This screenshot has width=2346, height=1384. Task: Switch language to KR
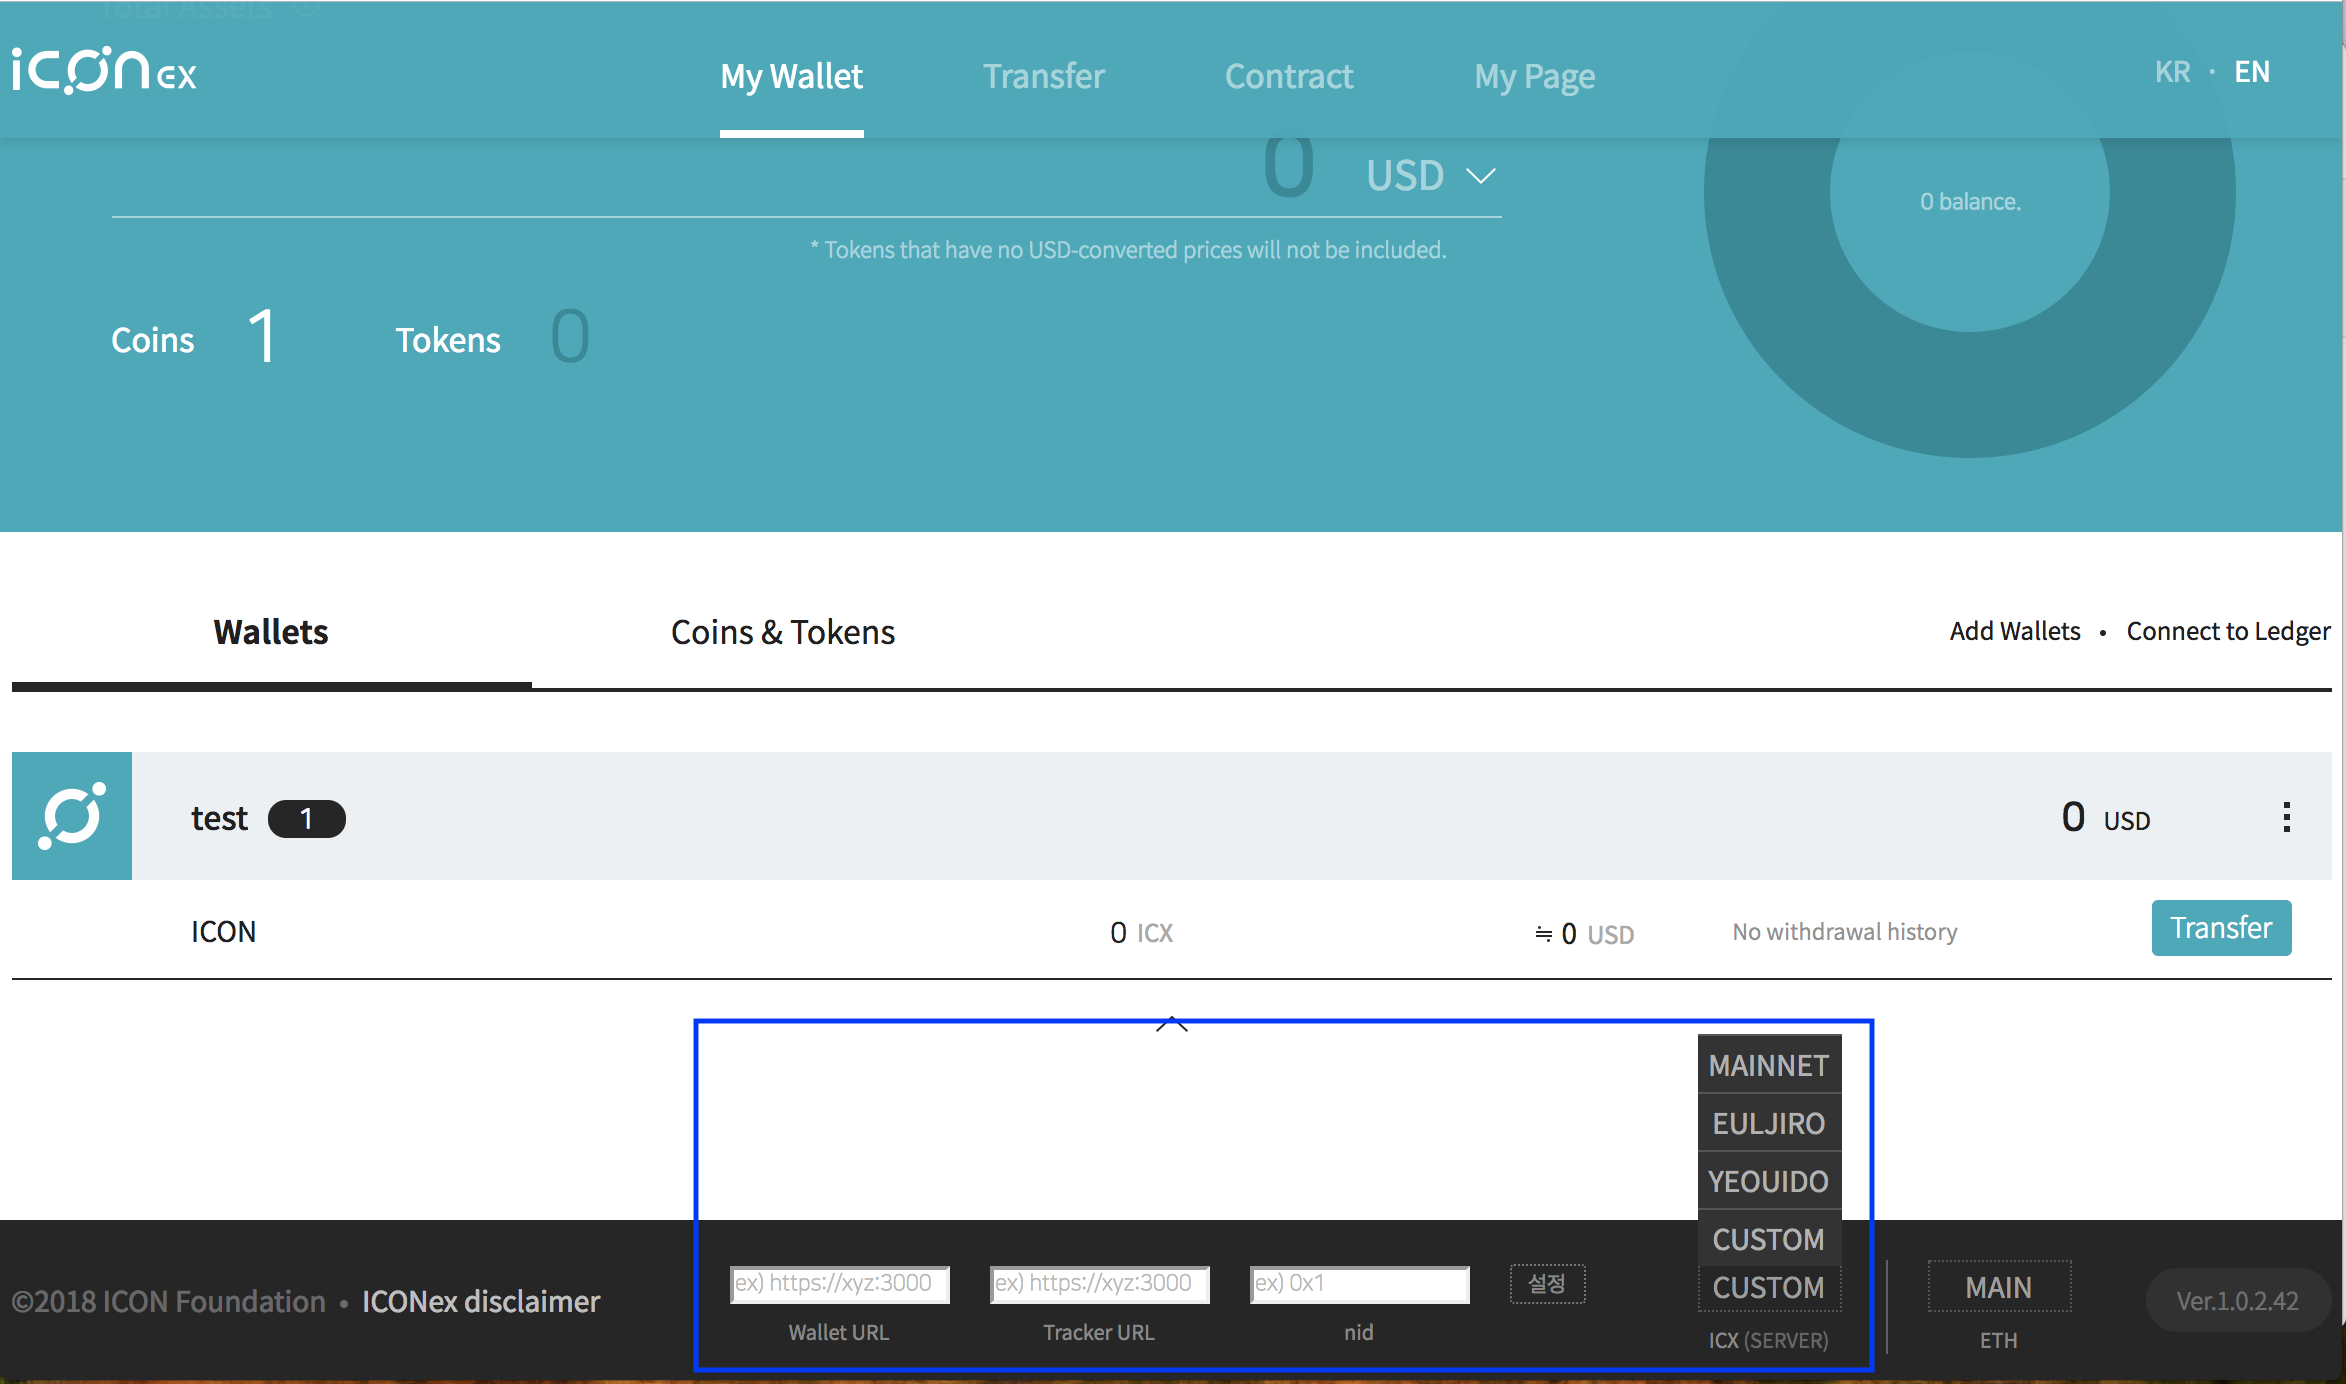[x=2172, y=72]
